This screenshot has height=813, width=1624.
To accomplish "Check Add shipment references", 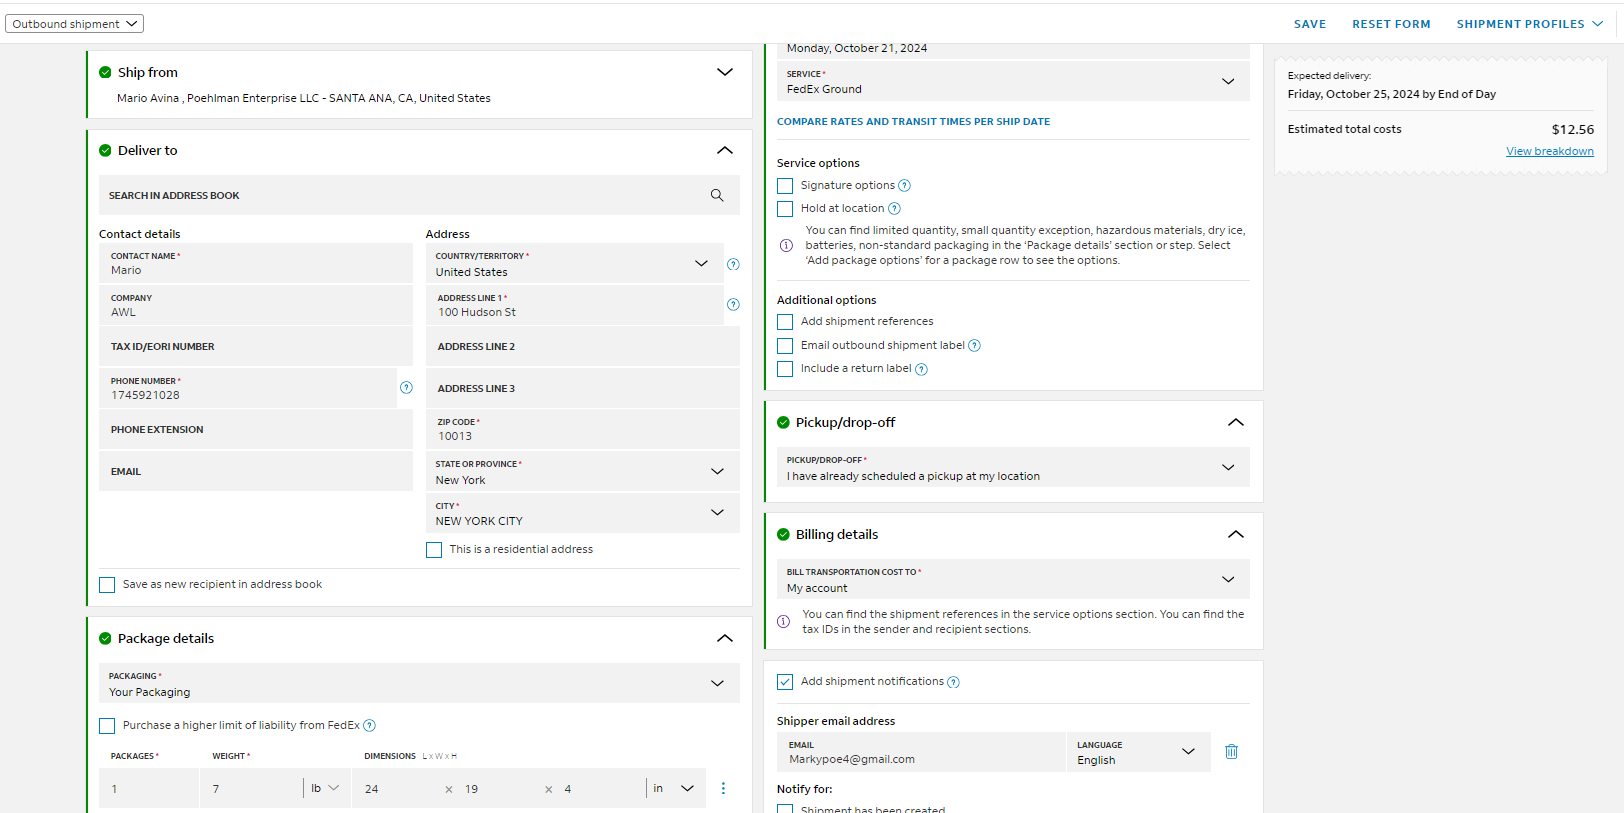I will click(x=785, y=322).
